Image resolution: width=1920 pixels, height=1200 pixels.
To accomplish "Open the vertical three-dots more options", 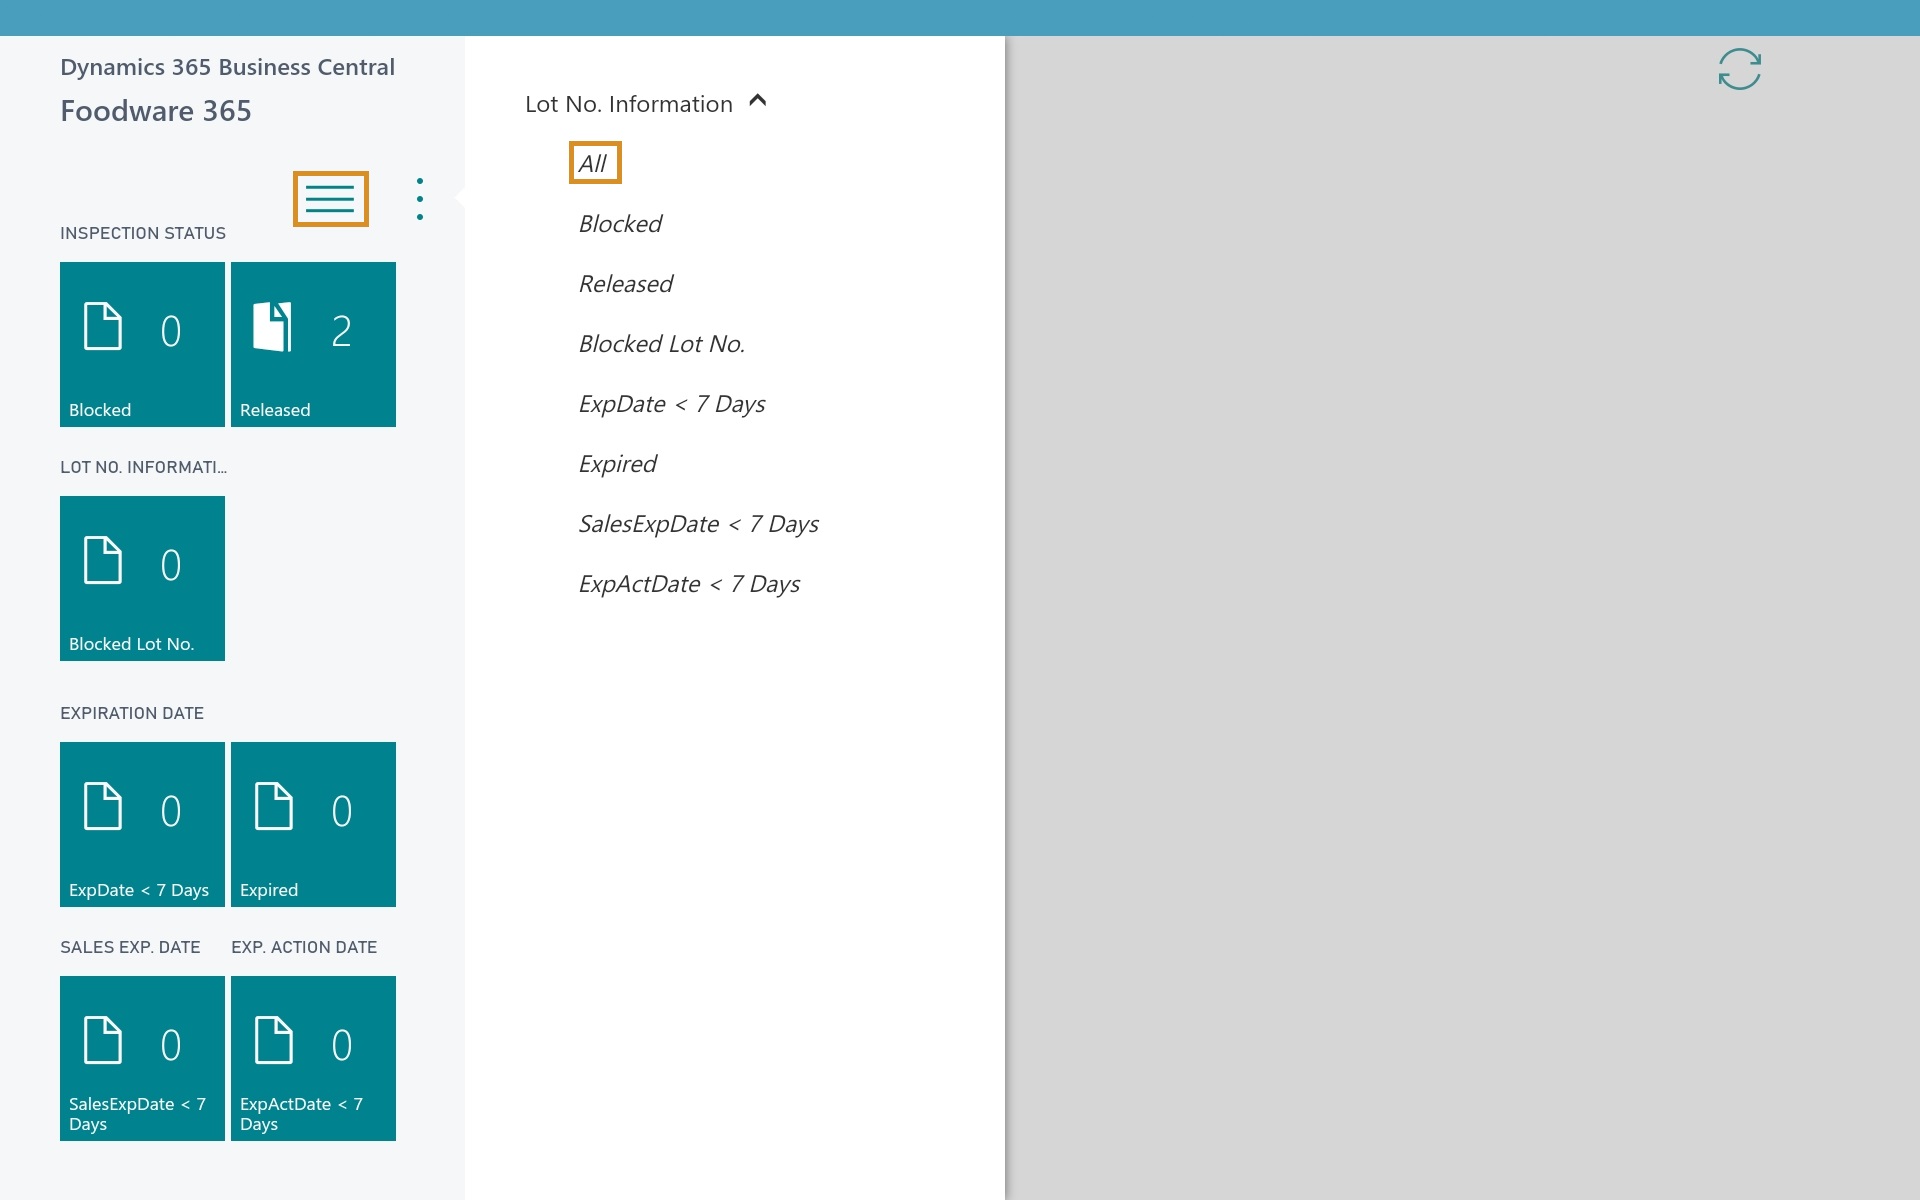I will (x=420, y=199).
